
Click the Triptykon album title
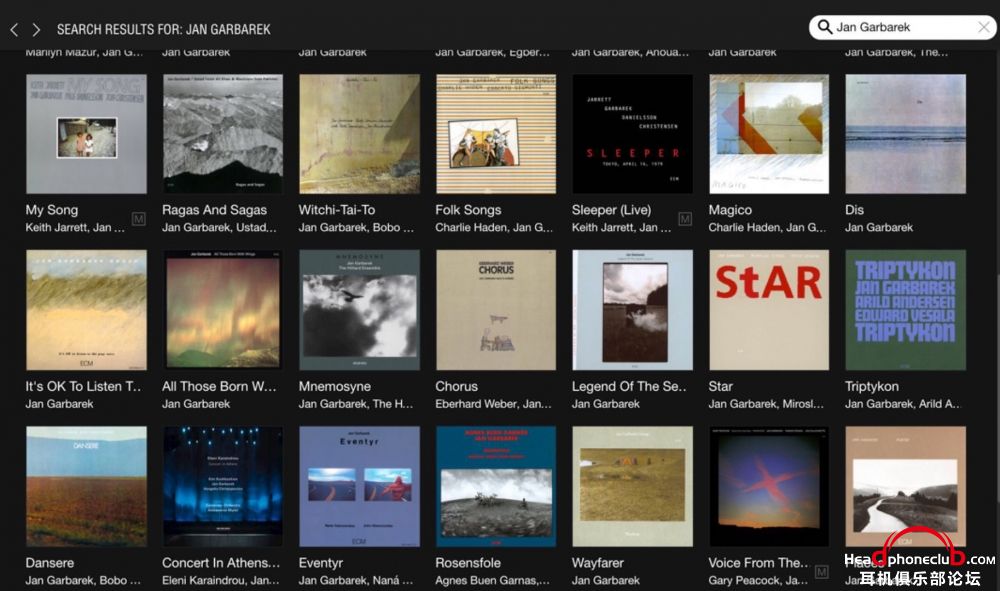tap(872, 386)
